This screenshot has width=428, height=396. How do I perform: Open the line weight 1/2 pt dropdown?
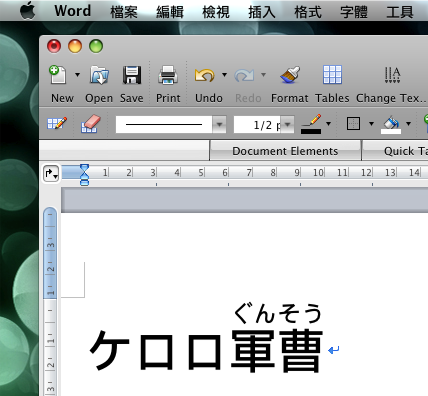coord(288,125)
